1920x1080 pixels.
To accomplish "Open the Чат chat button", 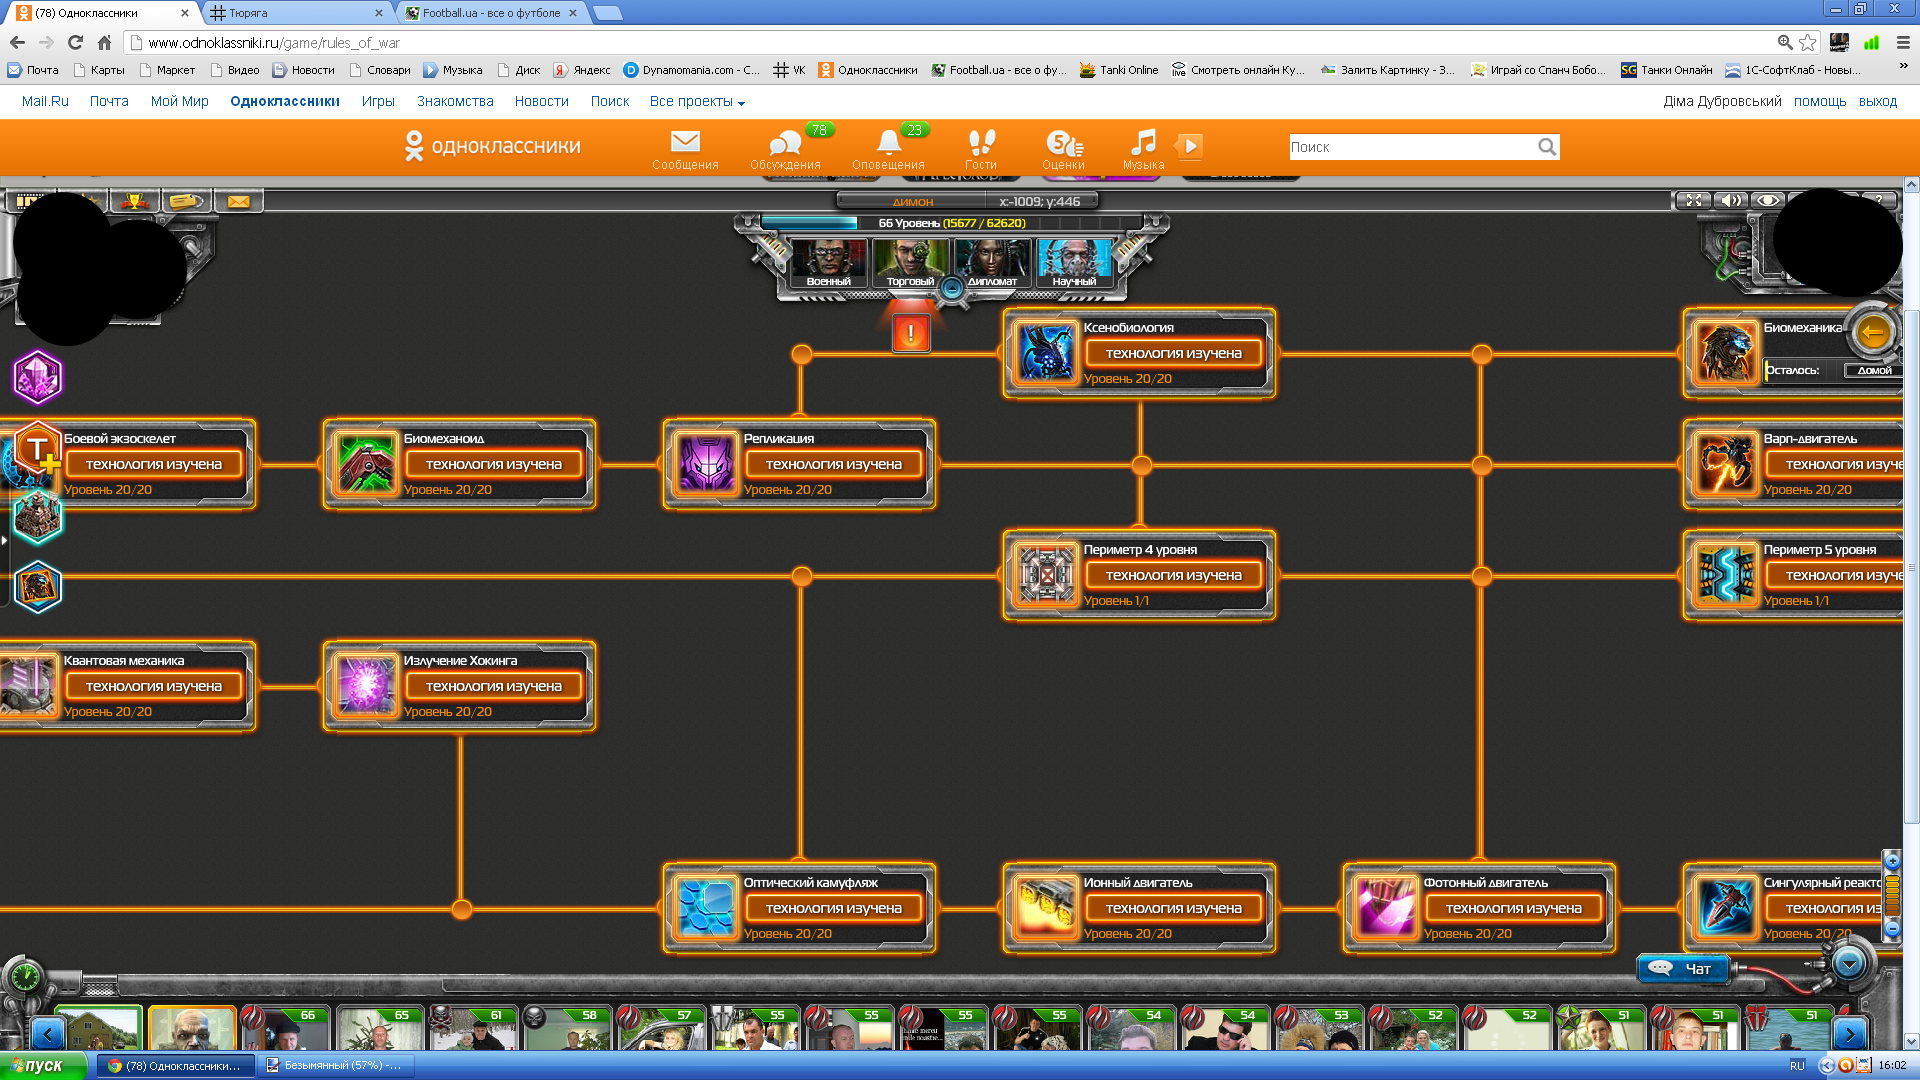I will click(x=1685, y=968).
